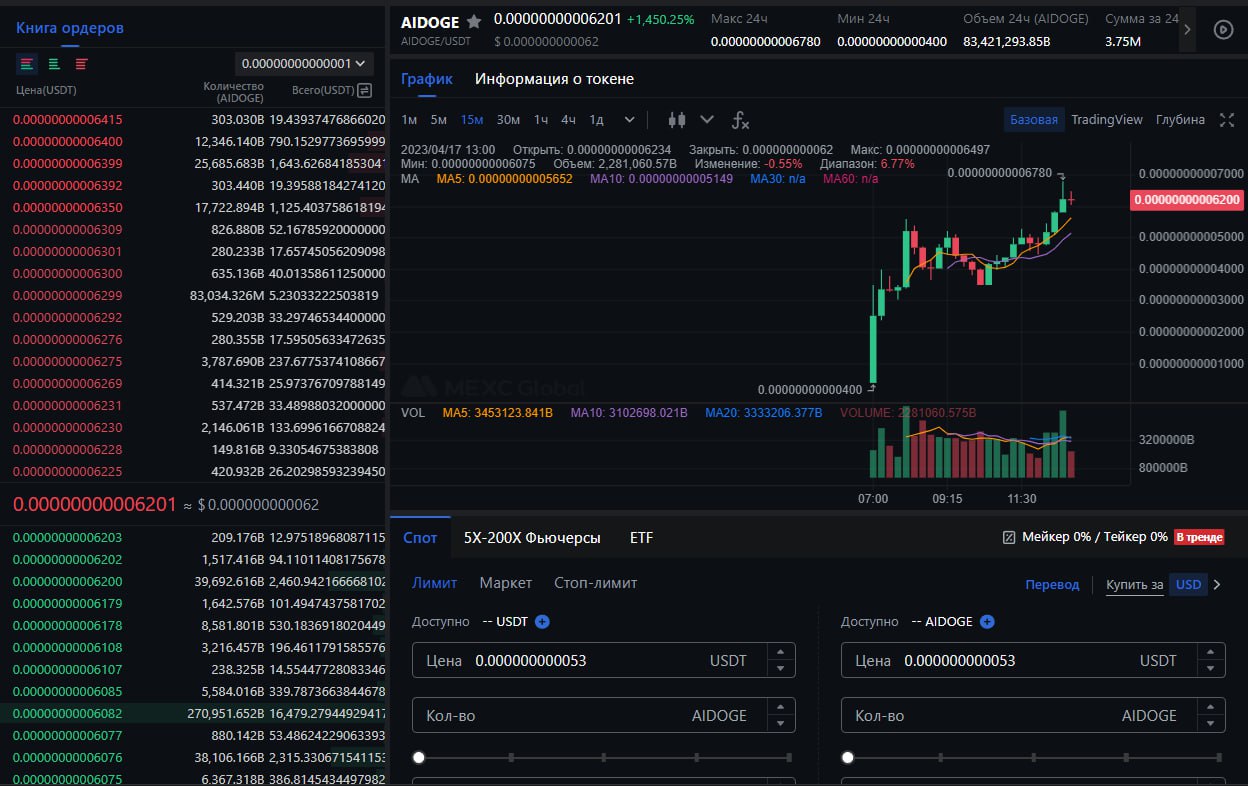Increase sell price with up stepper
The height and width of the screenshot is (786, 1248).
point(1211,652)
